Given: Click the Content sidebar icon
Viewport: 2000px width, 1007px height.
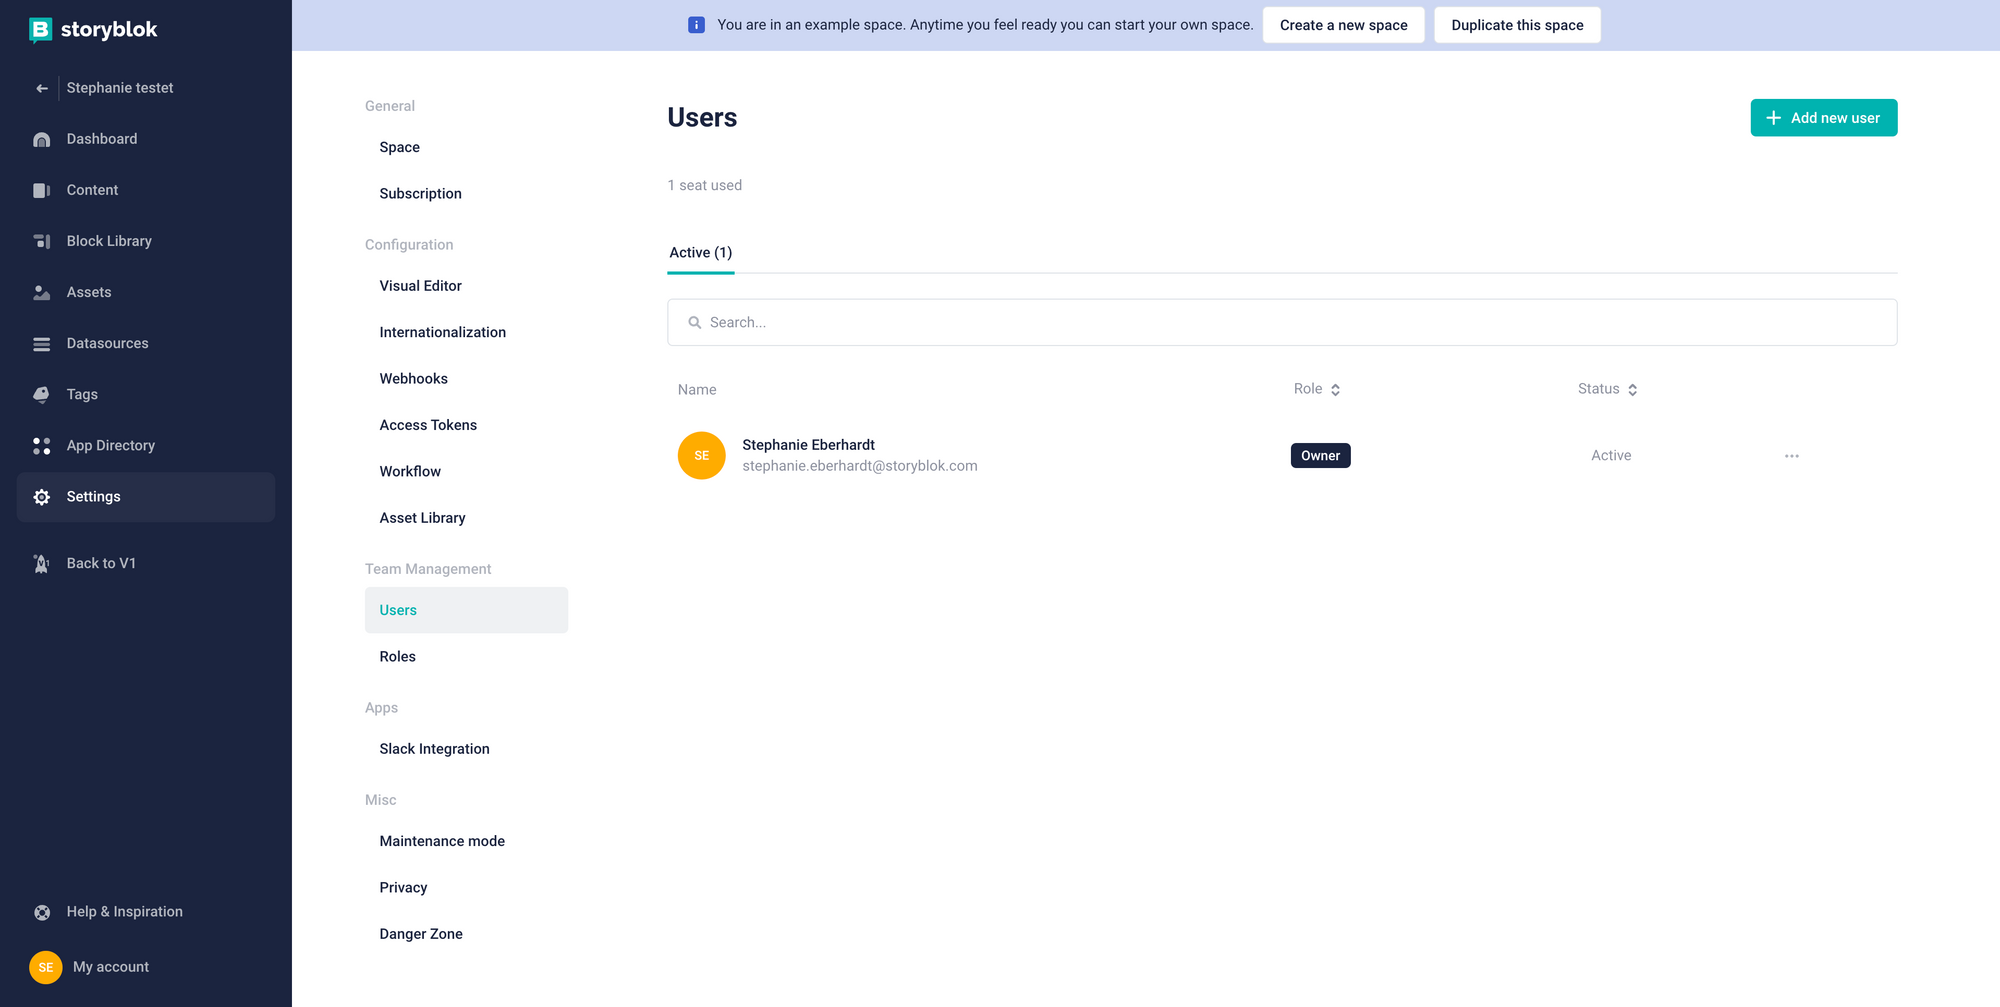Looking at the screenshot, I should tap(42, 190).
